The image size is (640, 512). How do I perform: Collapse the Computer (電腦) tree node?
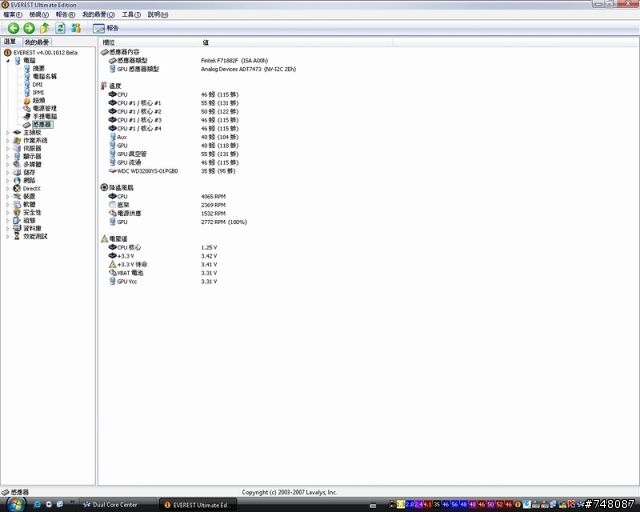(8, 61)
